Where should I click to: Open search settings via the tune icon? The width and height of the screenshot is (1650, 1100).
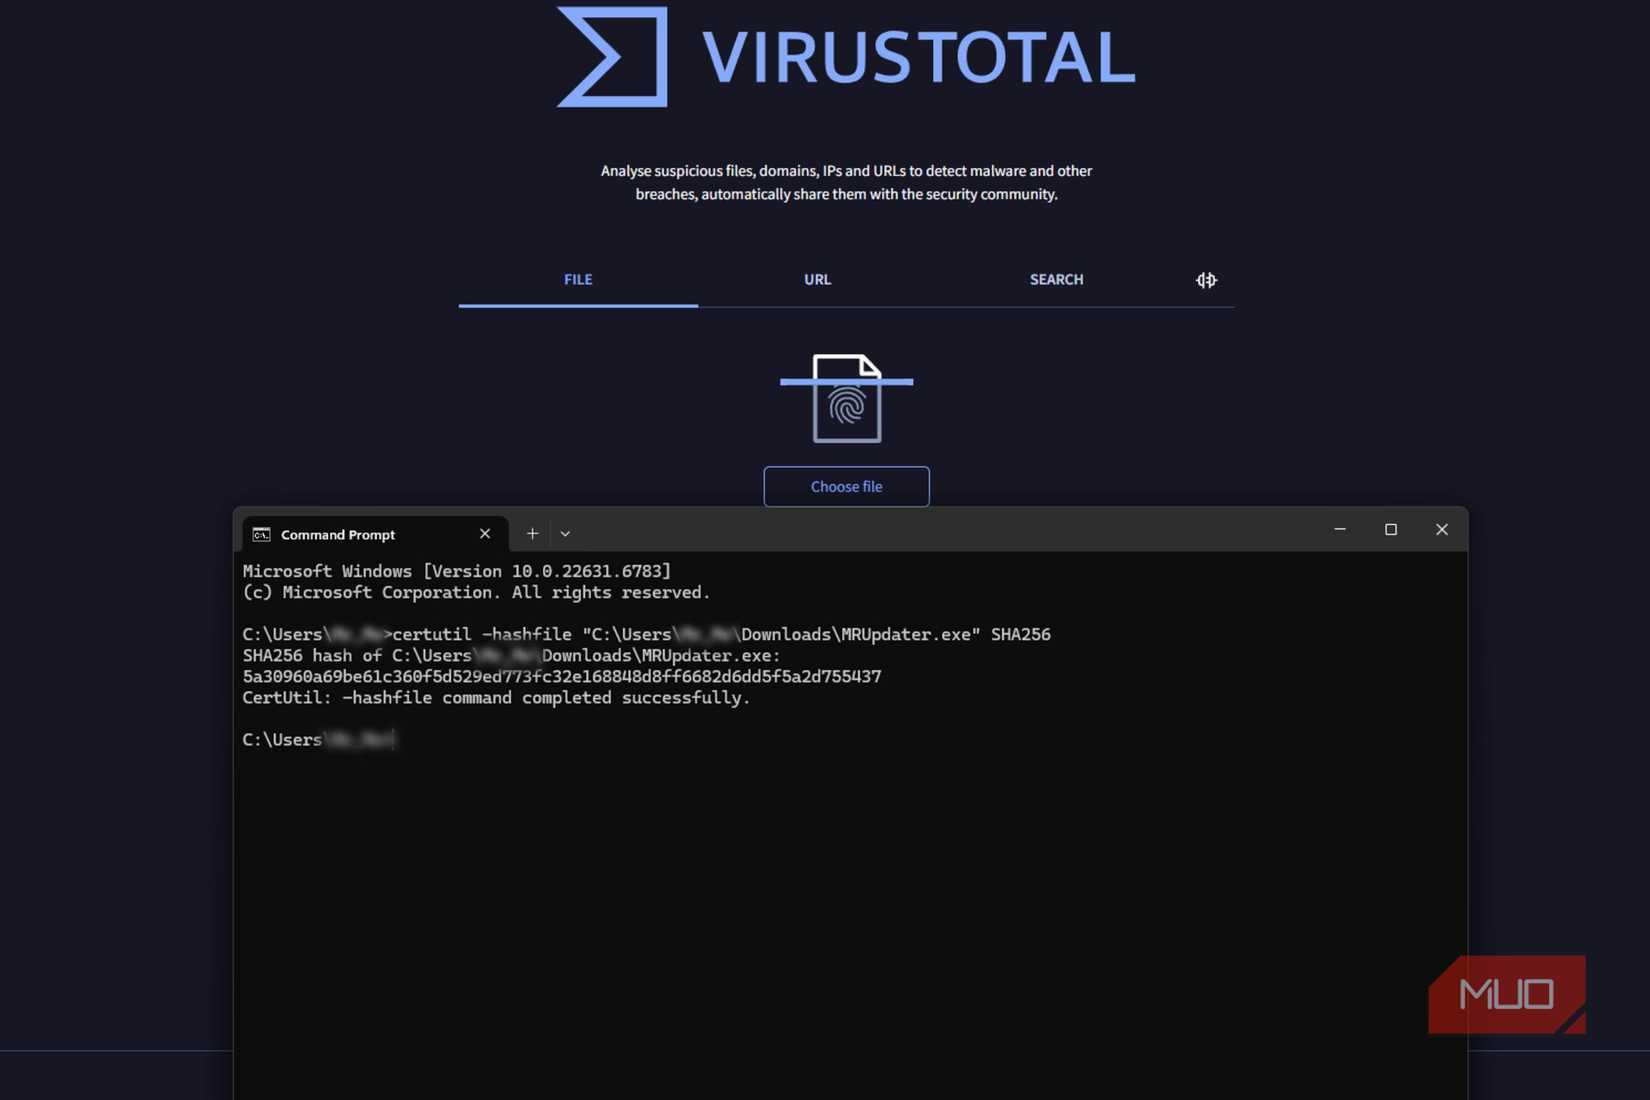1206,280
